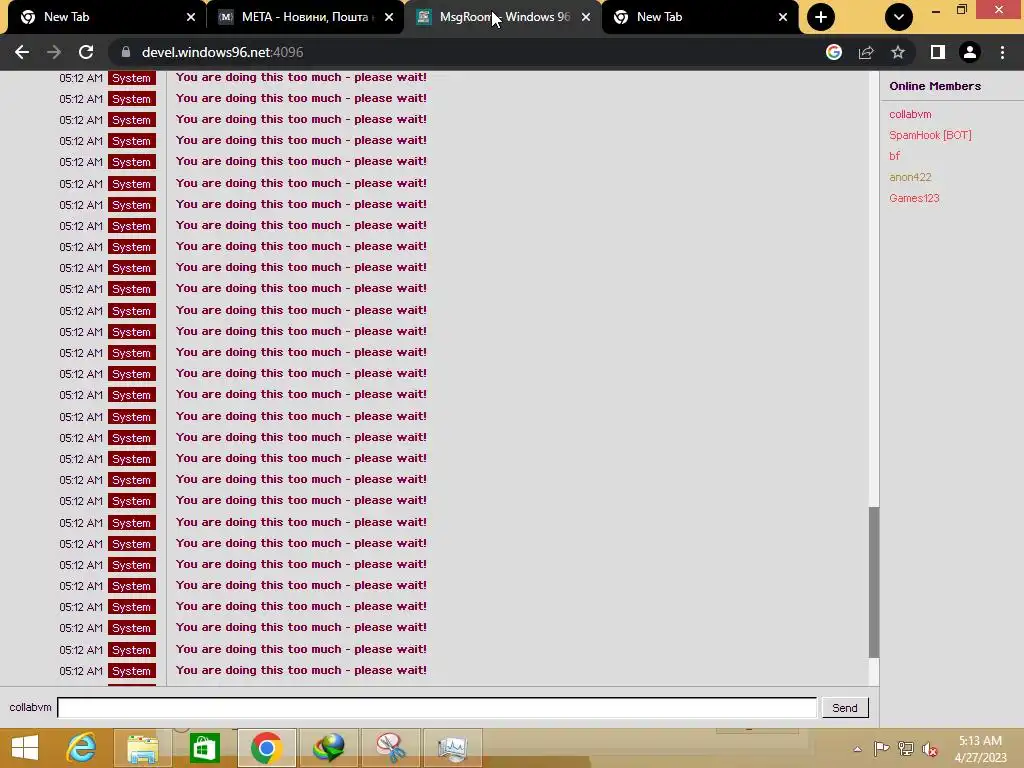This screenshot has width=1024, height=768.
Task: Open the Google icon in address bar
Action: [x=834, y=52]
